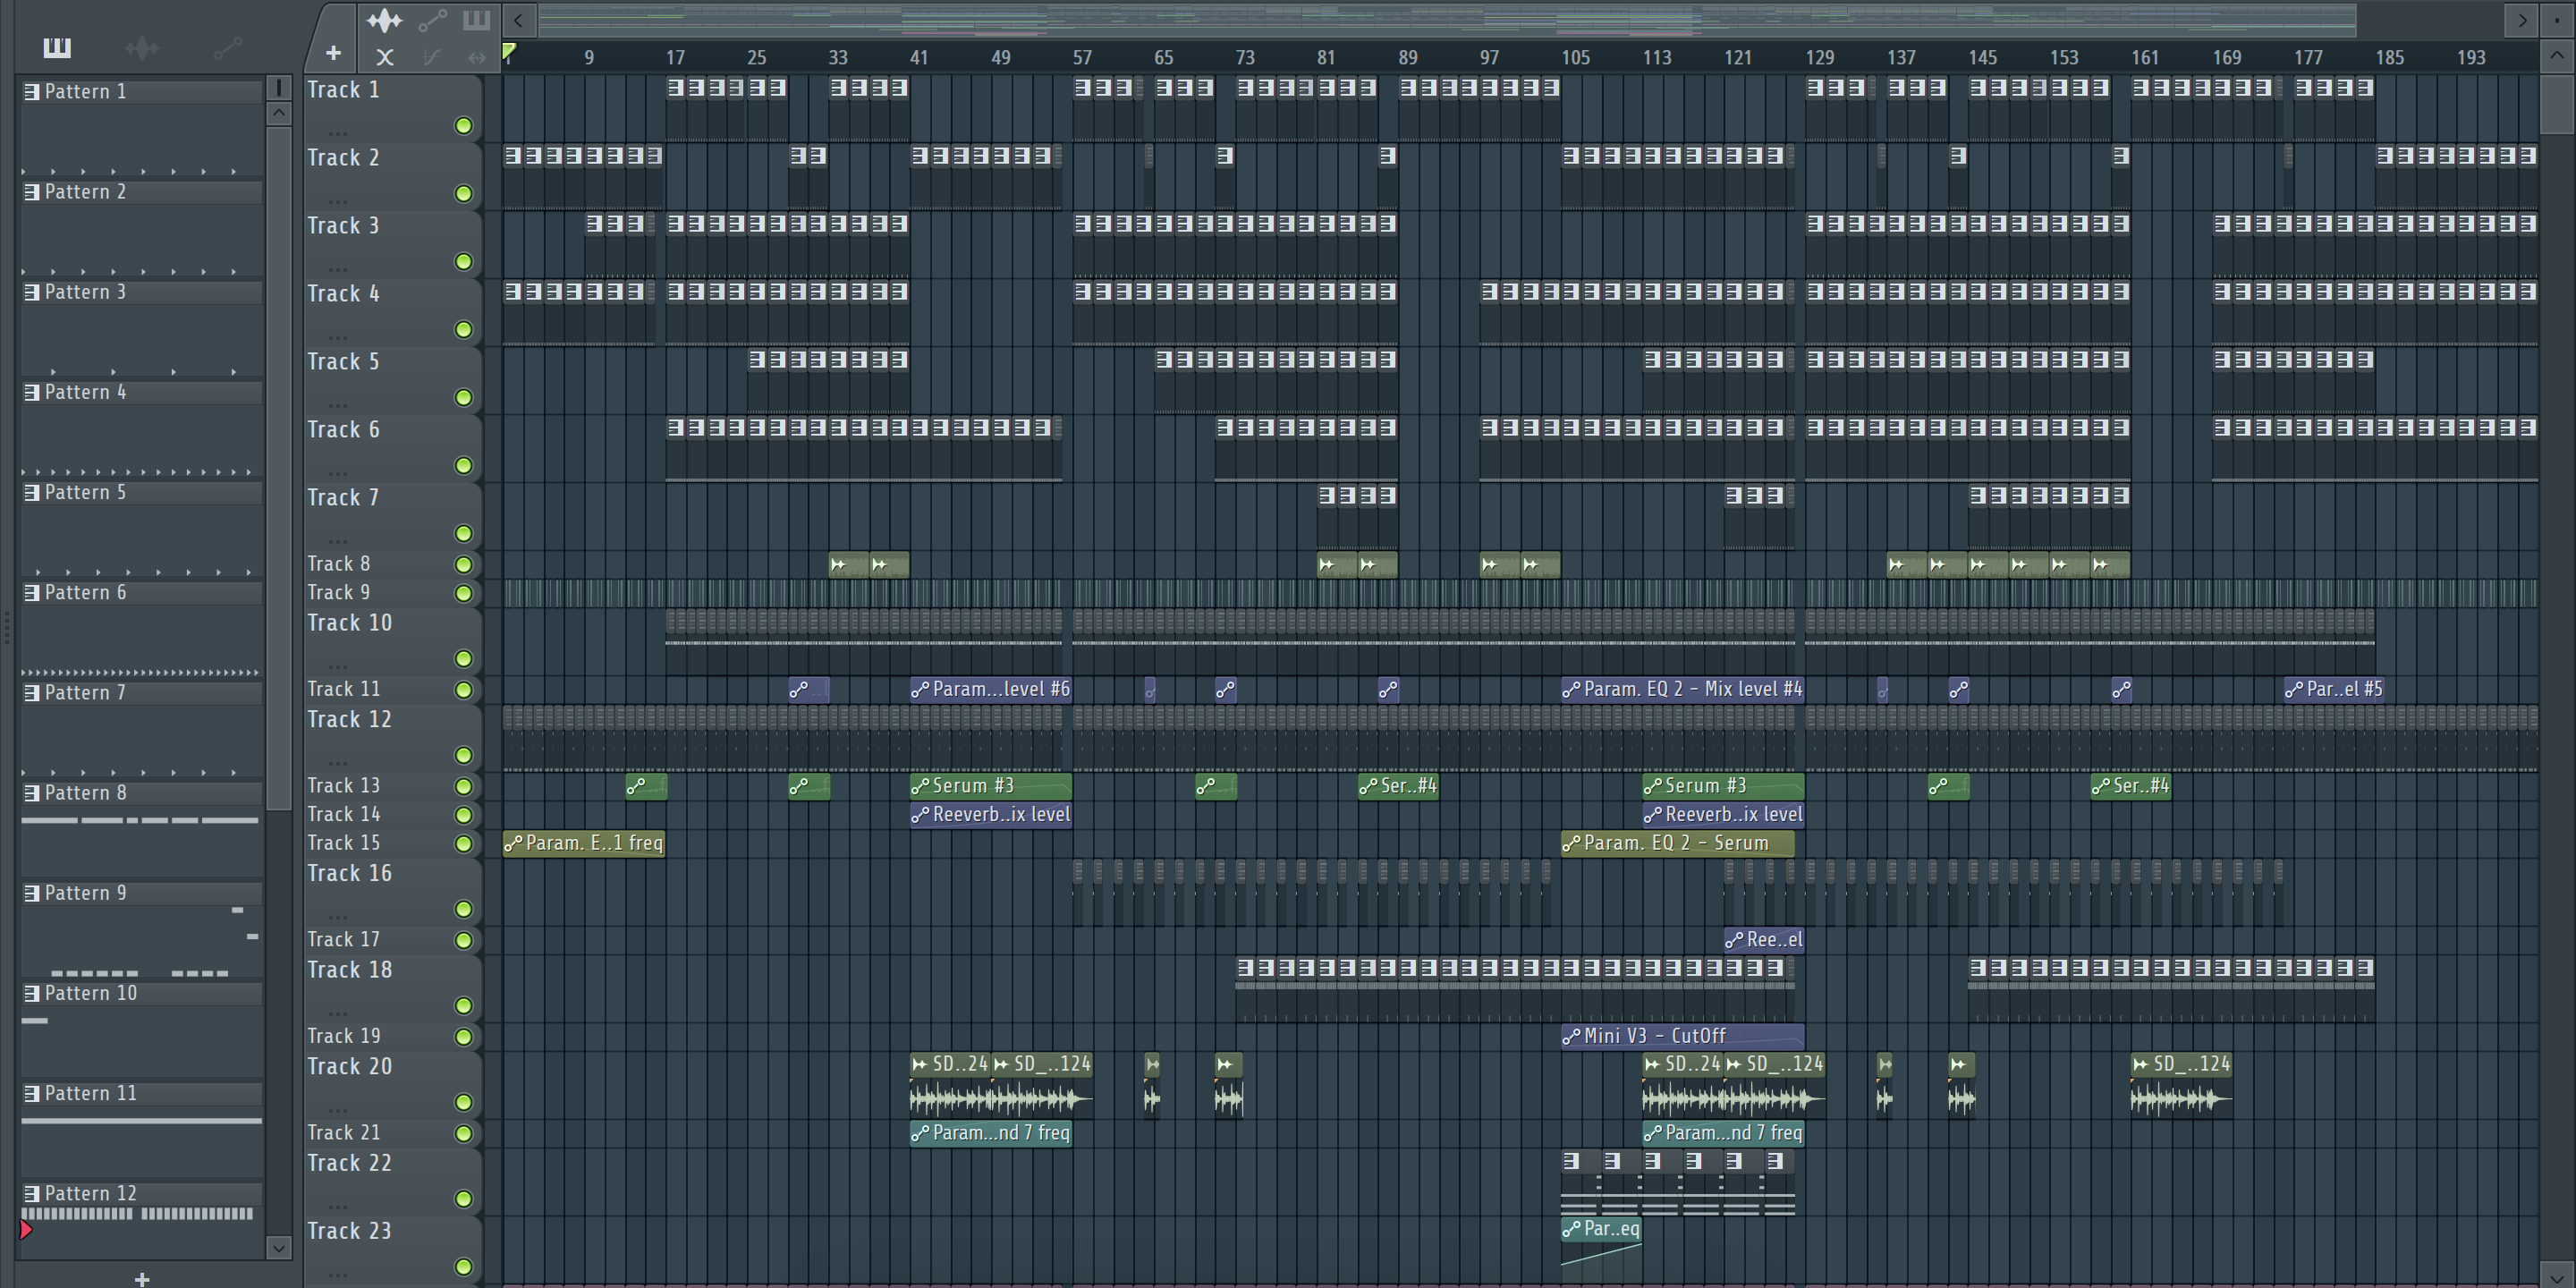Mute Track 2 using its green LED
Viewport: 2576px width, 1288px height.
(x=463, y=194)
